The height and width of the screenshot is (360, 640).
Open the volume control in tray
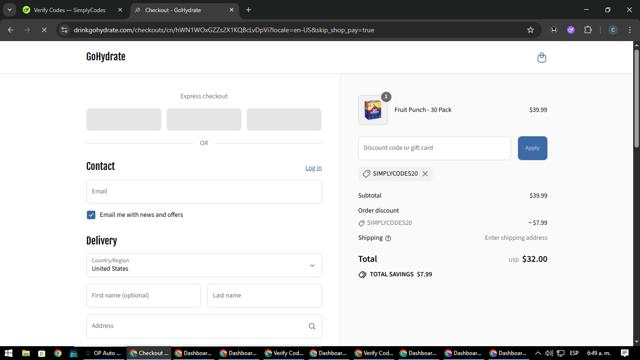[x=549, y=353]
